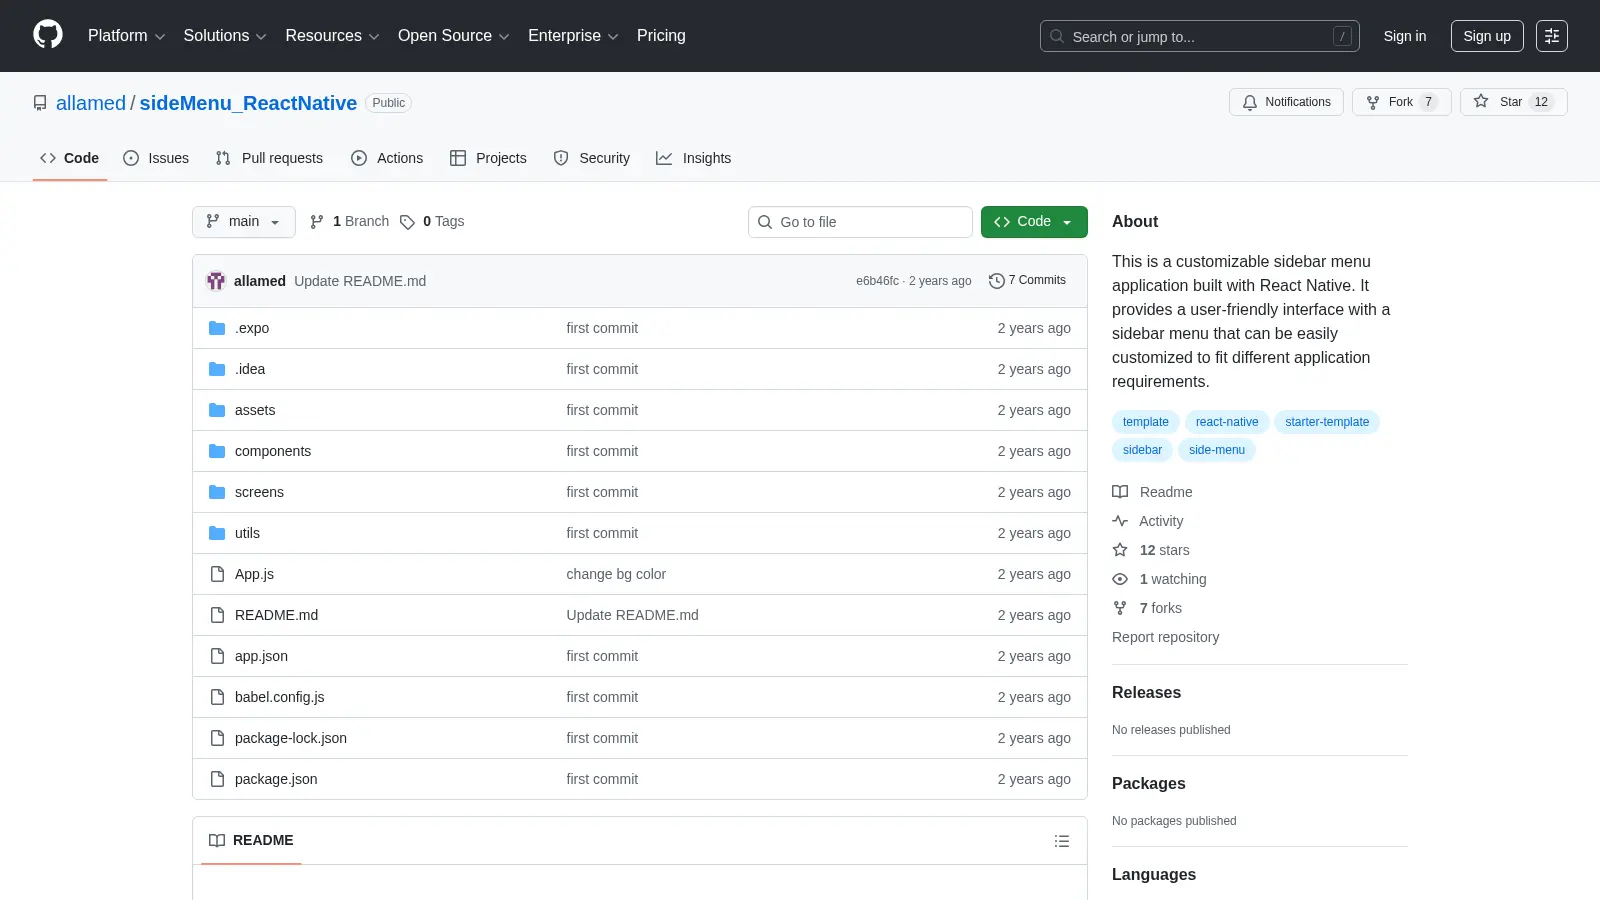Click the 'change bg color' commit message

[616, 574]
